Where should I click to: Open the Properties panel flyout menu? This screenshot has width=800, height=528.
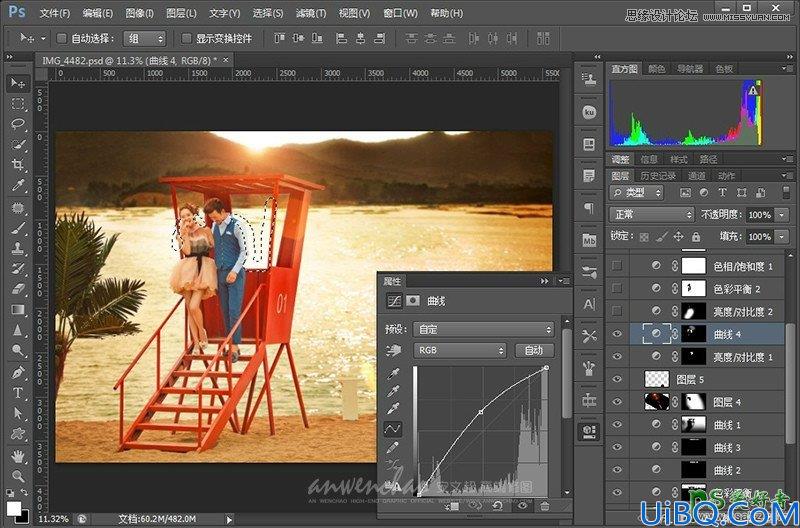click(564, 281)
